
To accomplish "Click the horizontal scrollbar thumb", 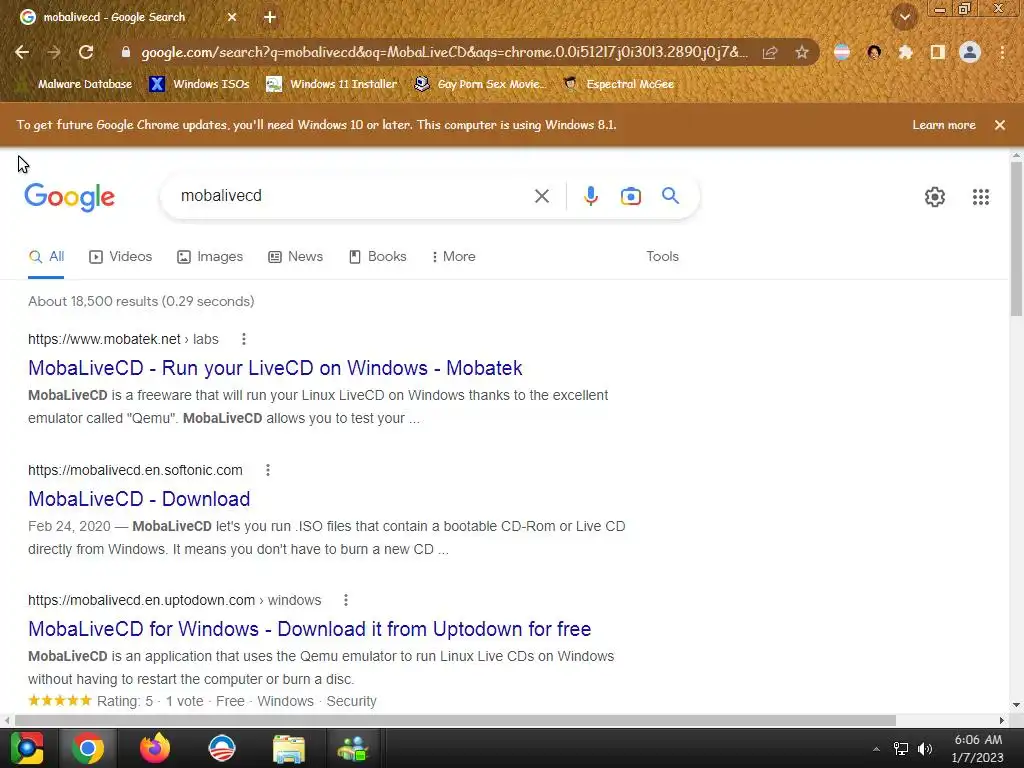I will pos(455,720).
